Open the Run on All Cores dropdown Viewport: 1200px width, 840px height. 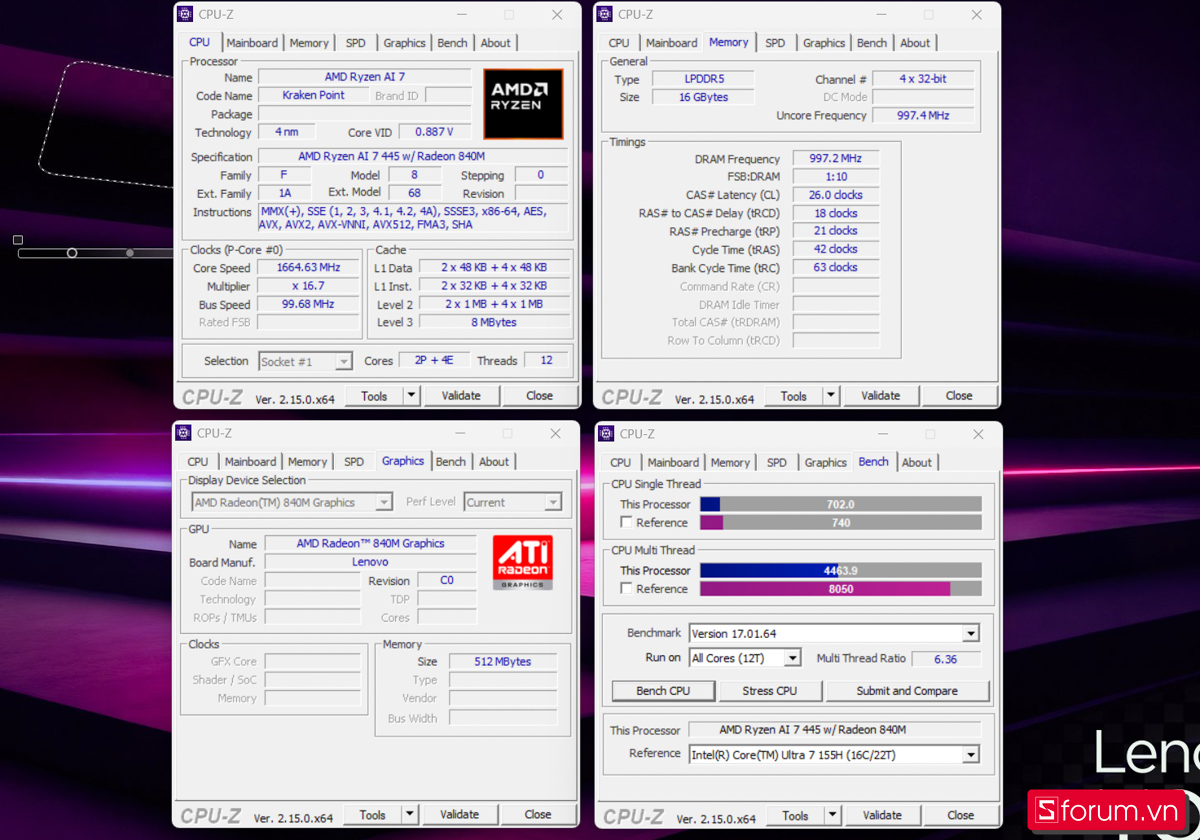coord(792,658)
